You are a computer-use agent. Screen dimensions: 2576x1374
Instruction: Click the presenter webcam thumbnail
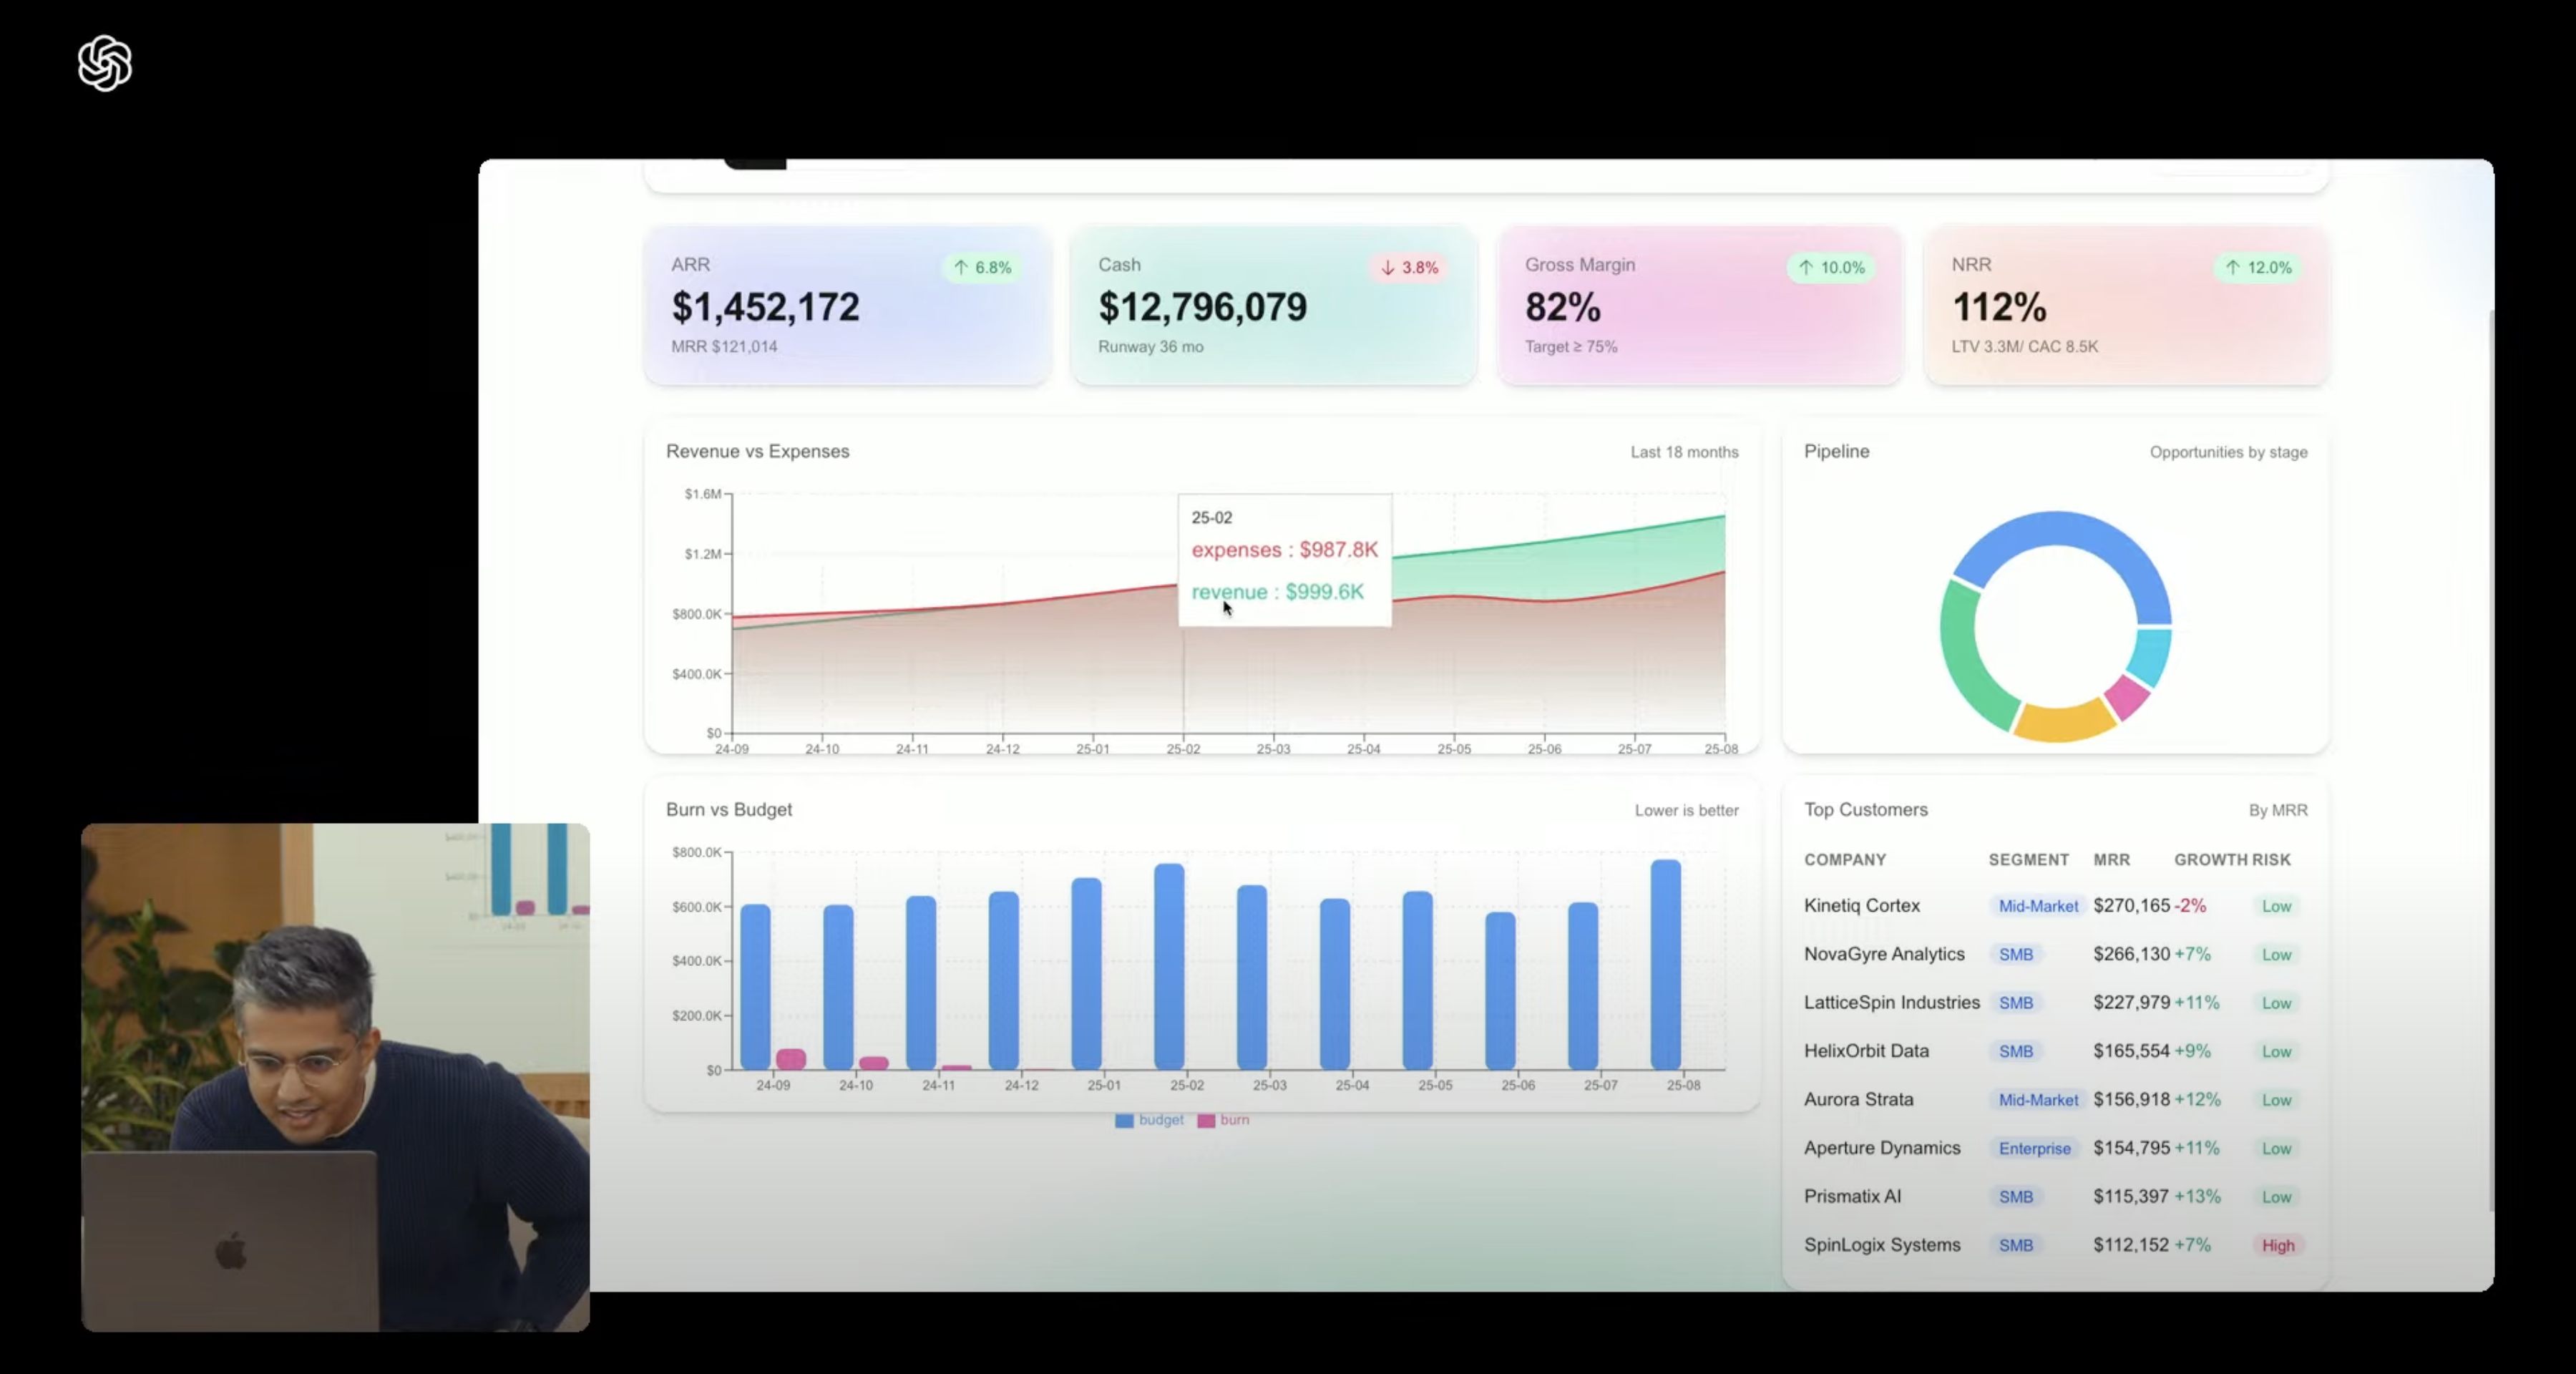pyautogui.click(x=335, y=1077)
